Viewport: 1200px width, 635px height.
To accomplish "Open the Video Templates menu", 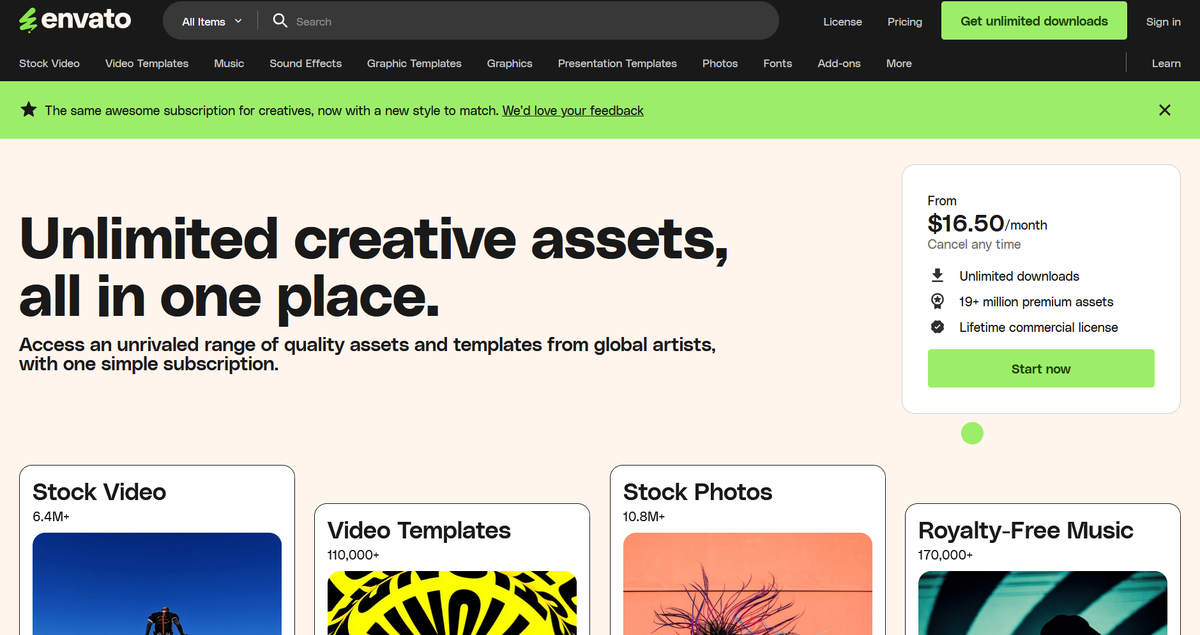I will point(147,63).
